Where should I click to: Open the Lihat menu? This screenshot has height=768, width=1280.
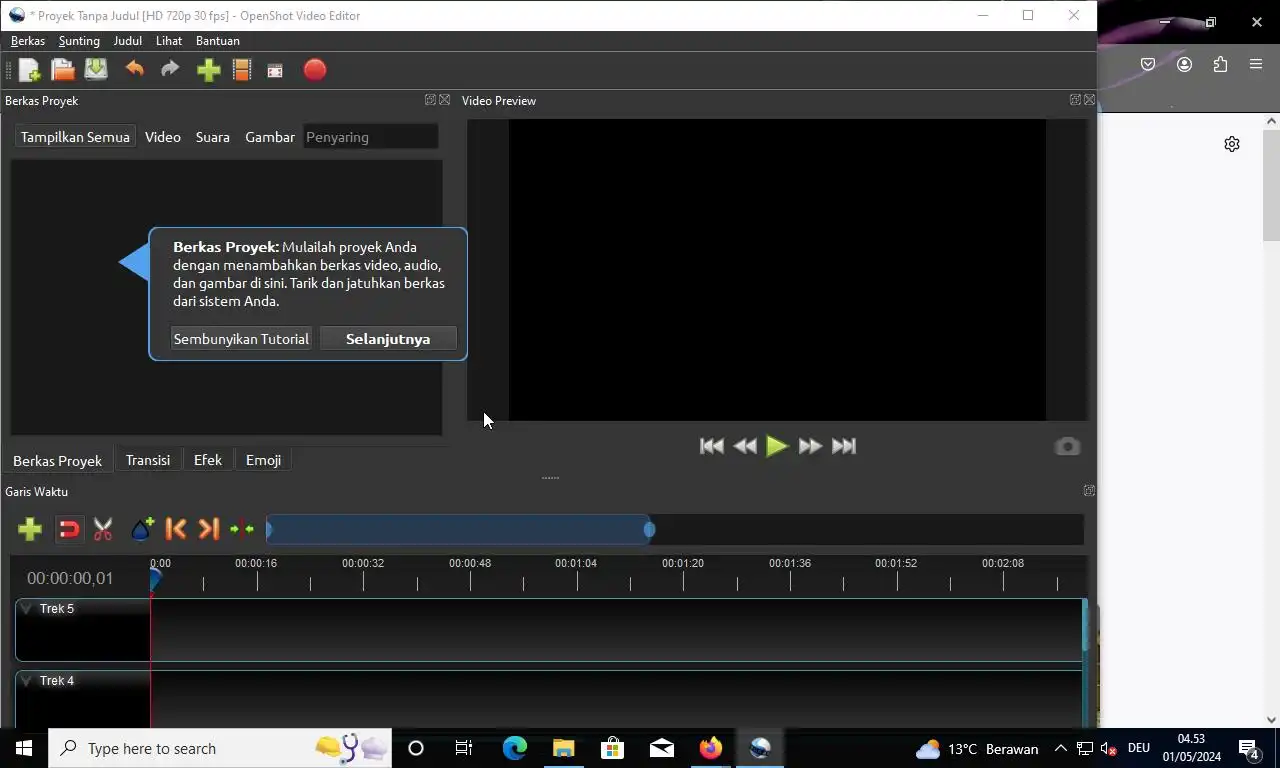click(x=169, y=41)
